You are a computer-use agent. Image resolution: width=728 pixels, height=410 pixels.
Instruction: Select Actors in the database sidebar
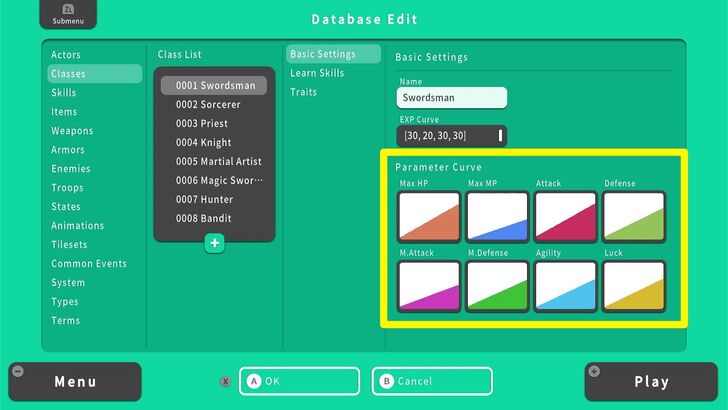(x=65, y=55)
